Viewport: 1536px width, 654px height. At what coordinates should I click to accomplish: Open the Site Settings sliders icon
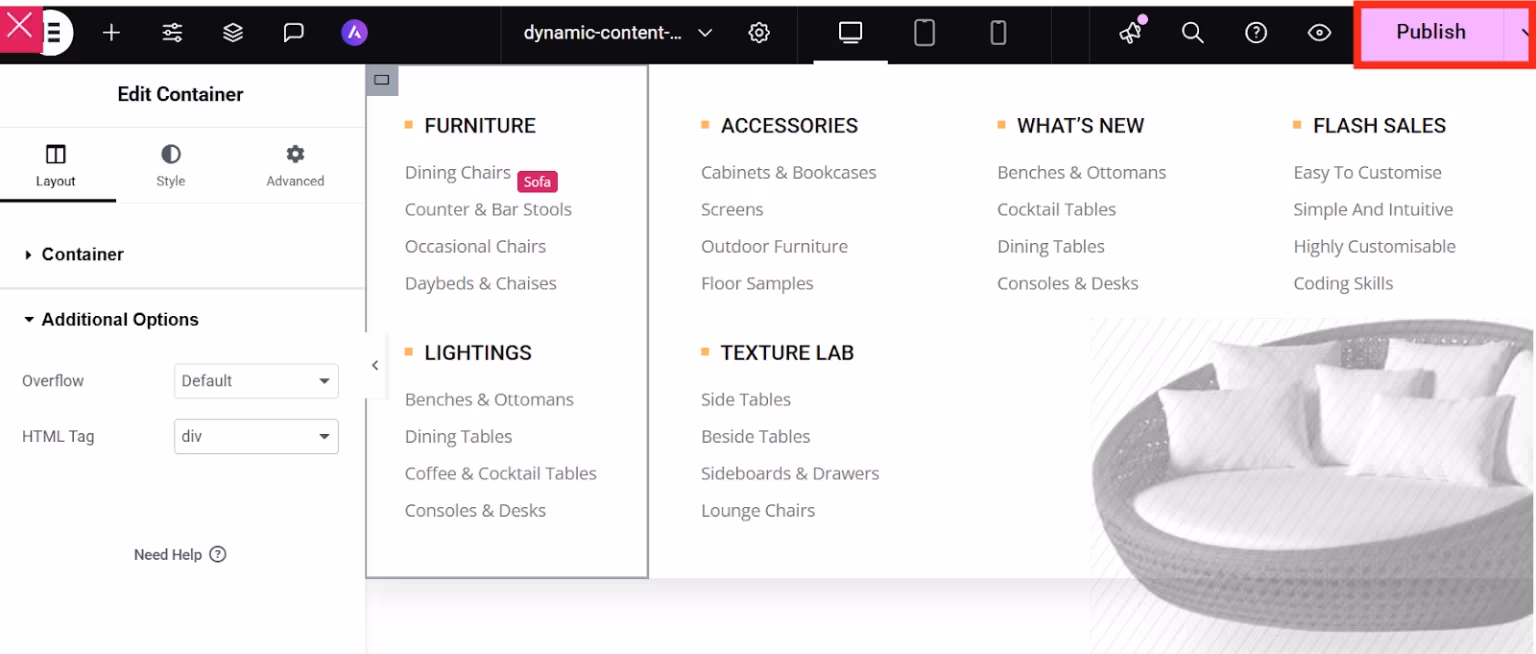coord(171,32)
